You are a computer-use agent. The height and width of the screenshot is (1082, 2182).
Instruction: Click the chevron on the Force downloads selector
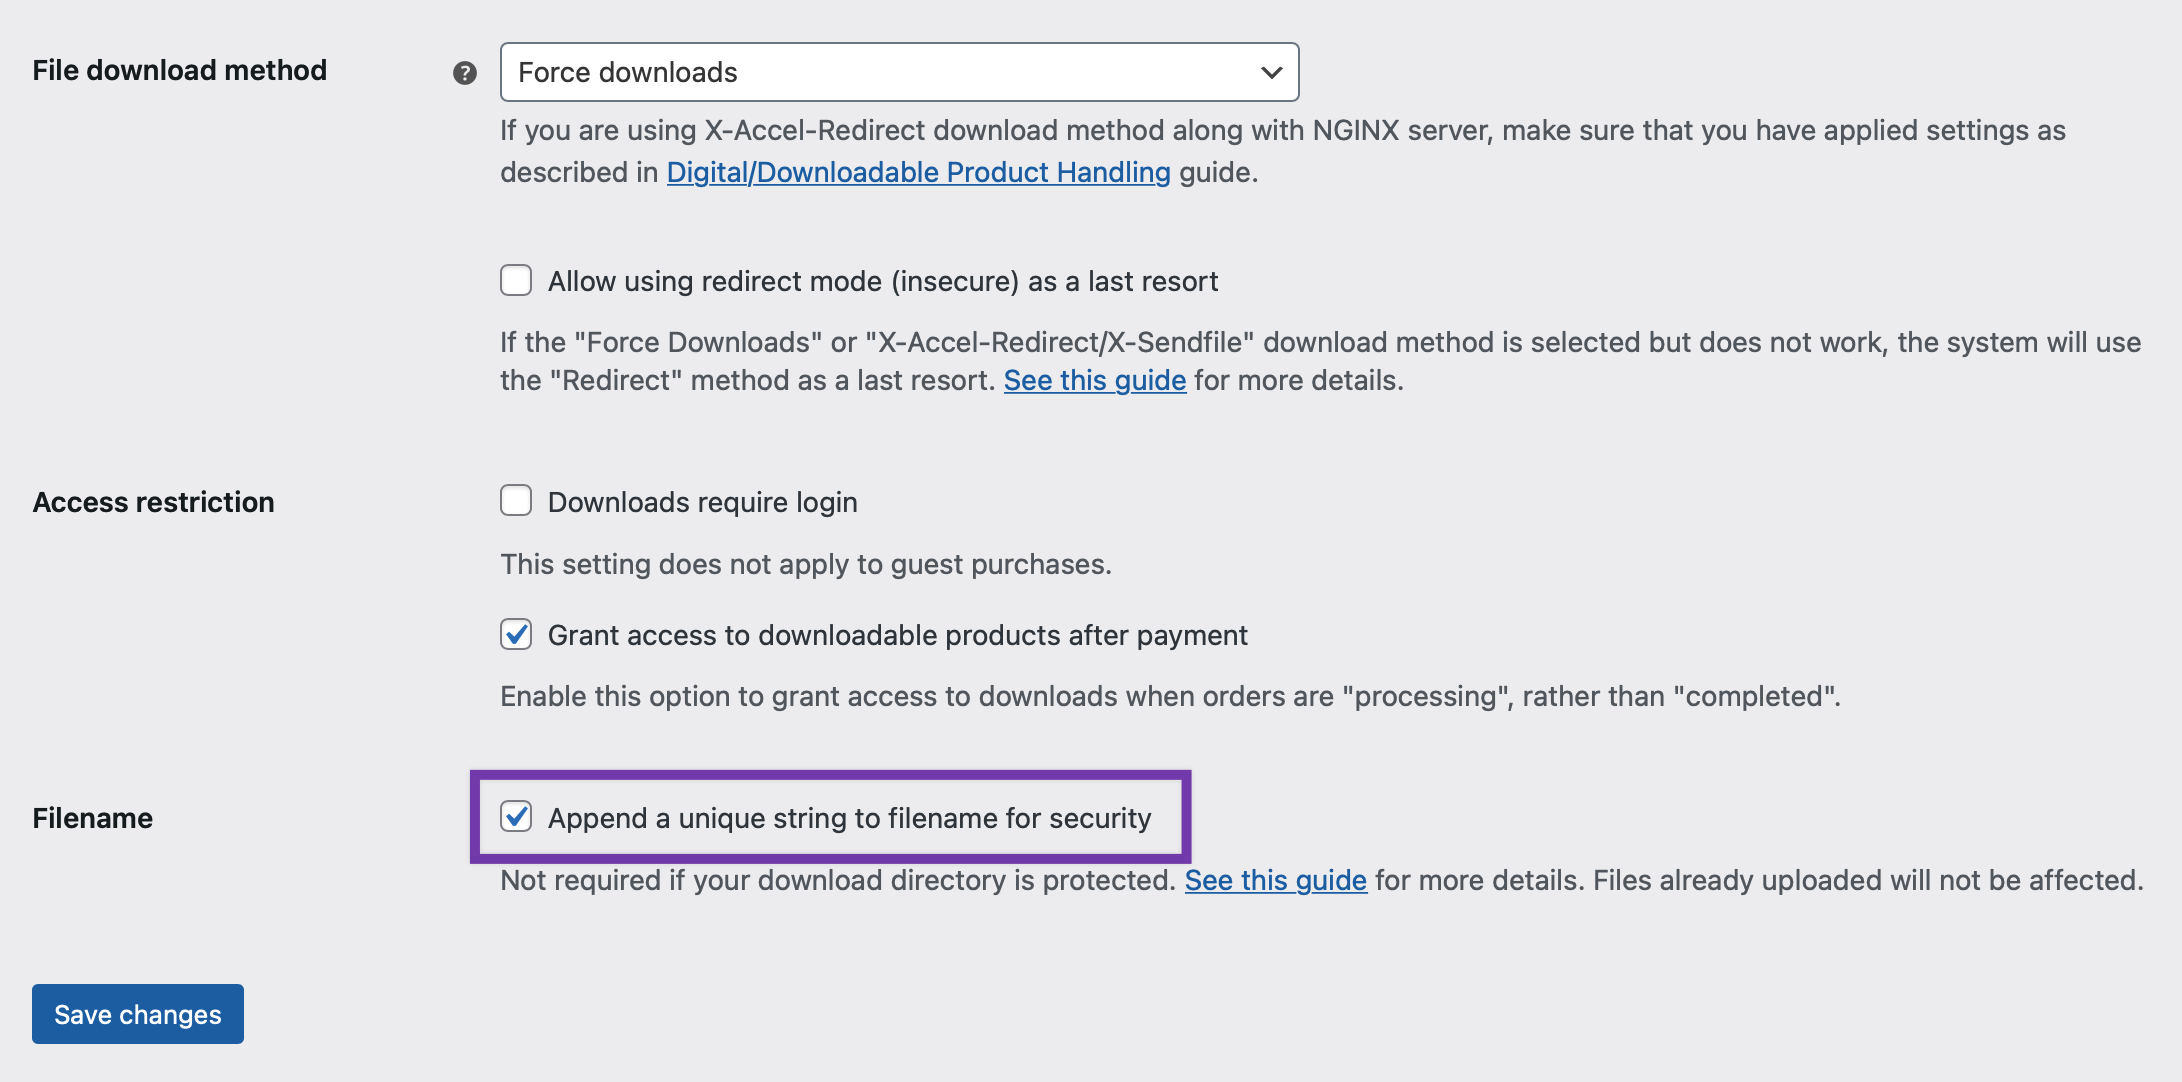click(x=1268, y=72)
